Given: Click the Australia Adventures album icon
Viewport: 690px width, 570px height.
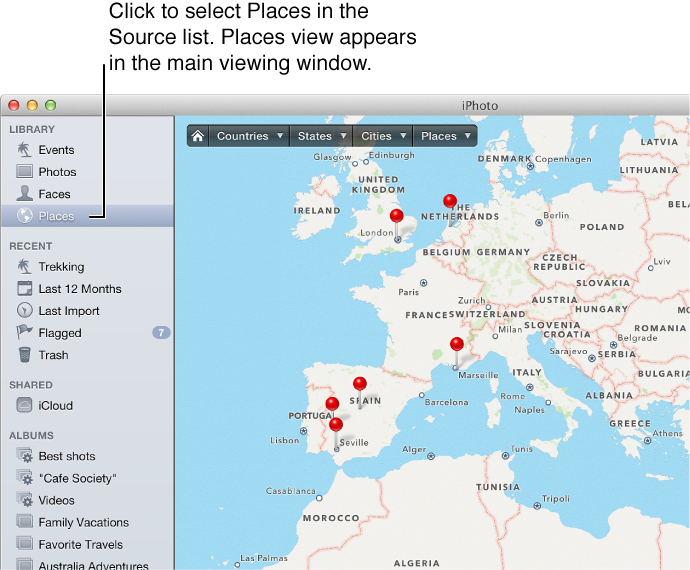Looking at the screenshot, I should tap(25, 564).
